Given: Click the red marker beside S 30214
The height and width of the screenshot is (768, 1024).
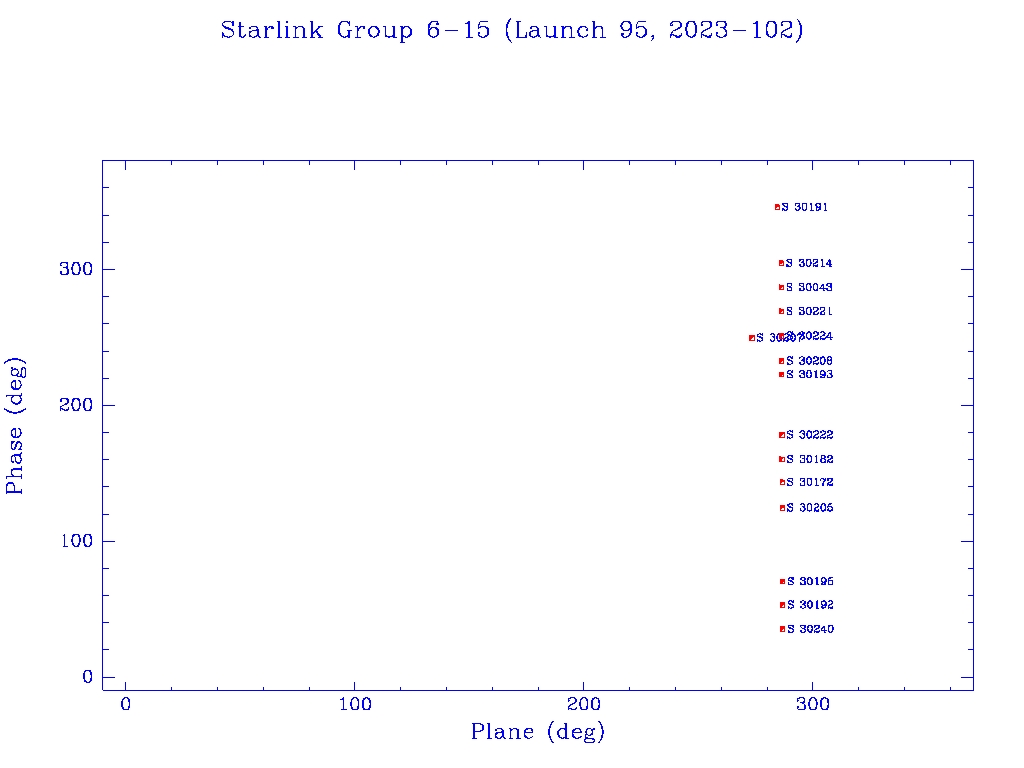Looking at the screenshot, I should tap(781, 263).
